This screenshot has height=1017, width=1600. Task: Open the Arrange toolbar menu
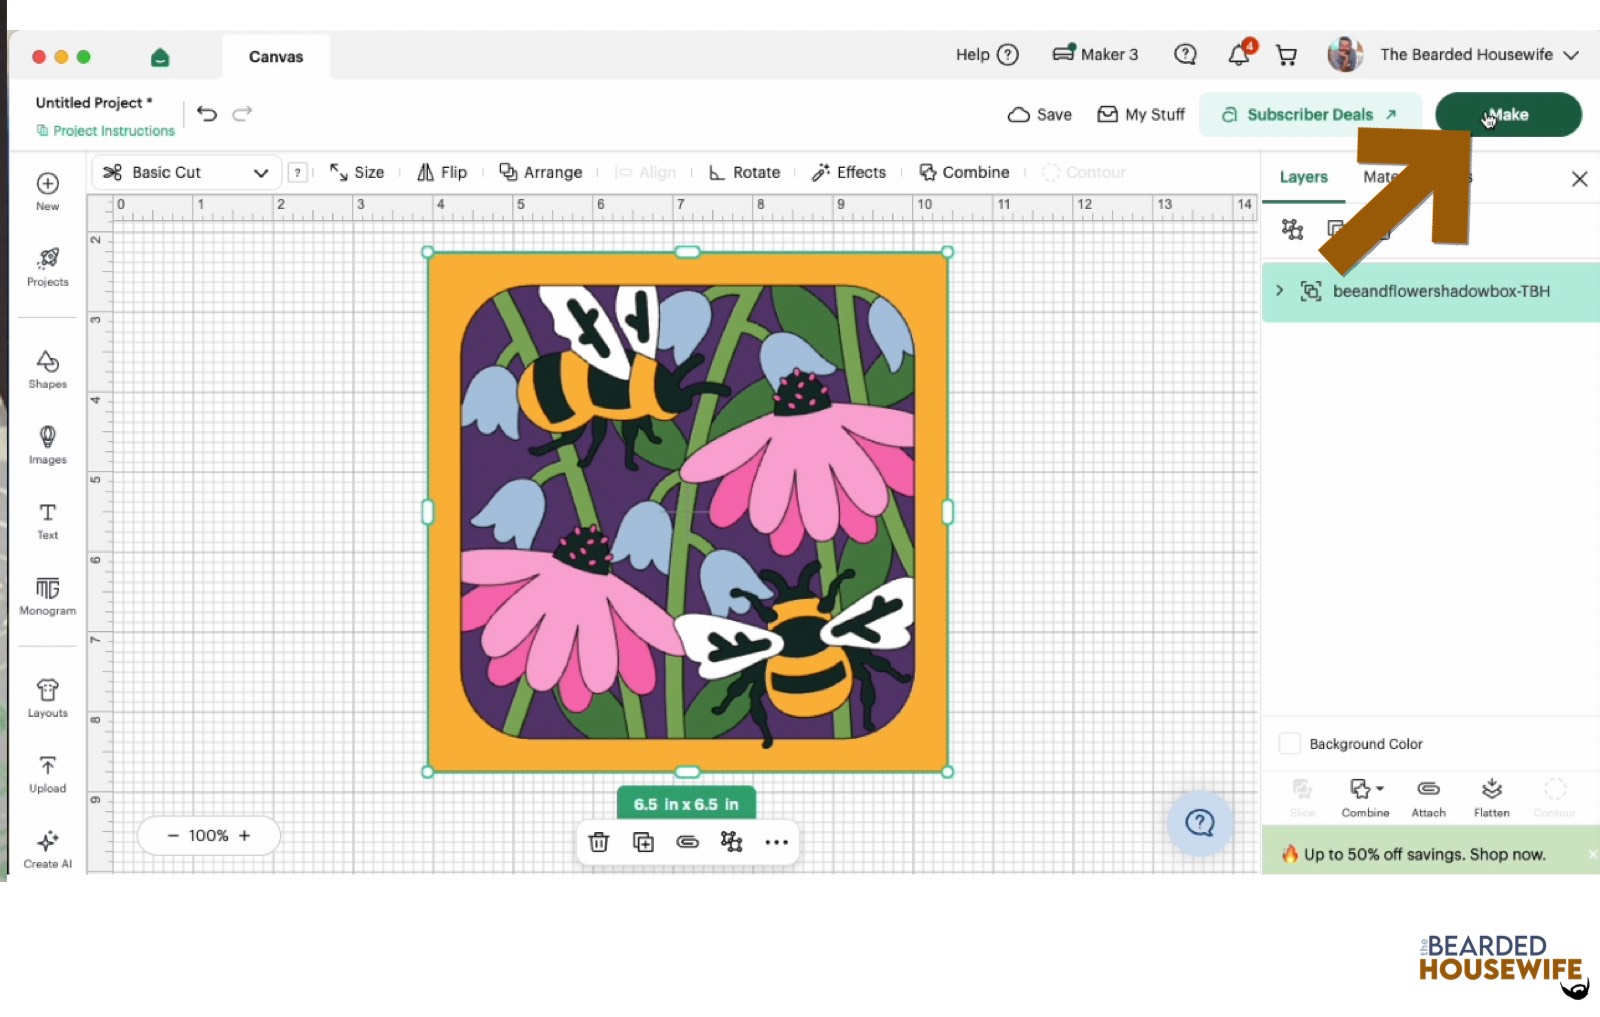(x=541, y=172)
